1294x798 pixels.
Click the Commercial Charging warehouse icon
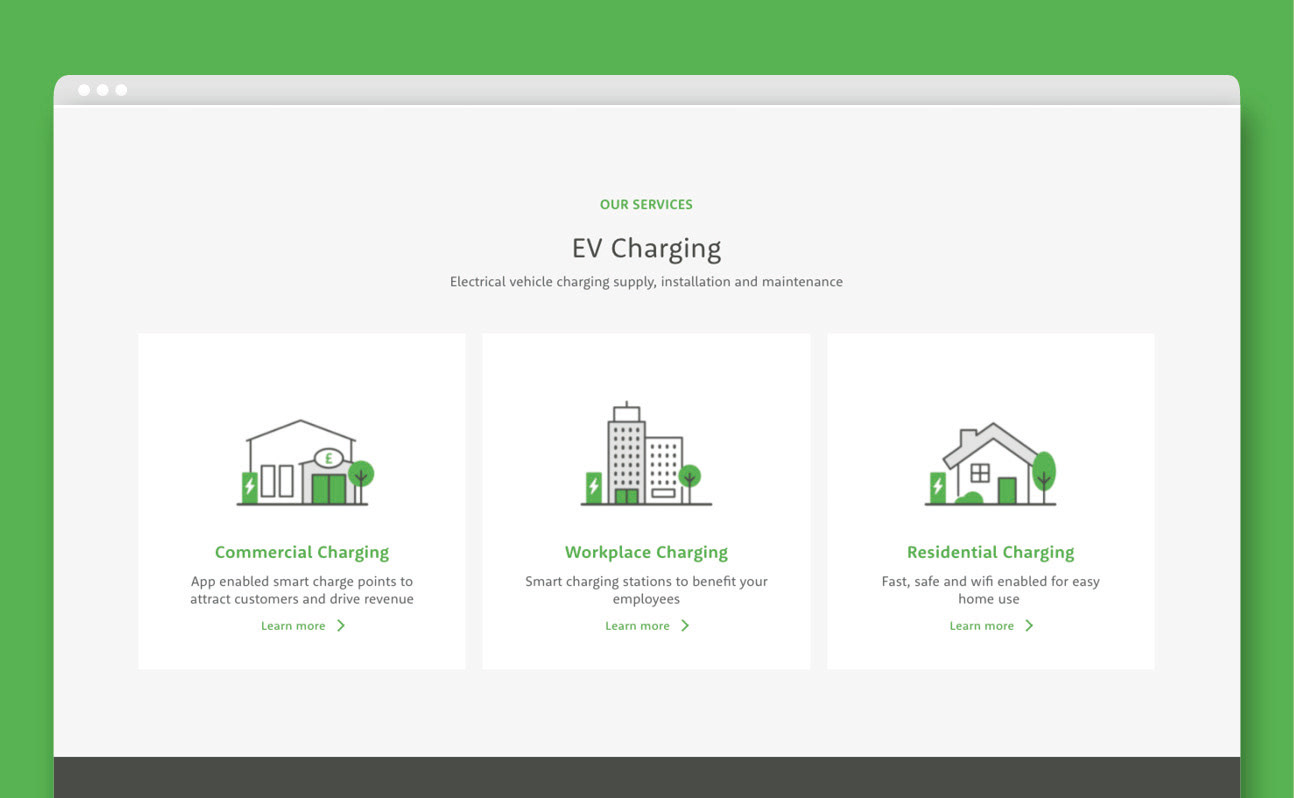[304, 462]
